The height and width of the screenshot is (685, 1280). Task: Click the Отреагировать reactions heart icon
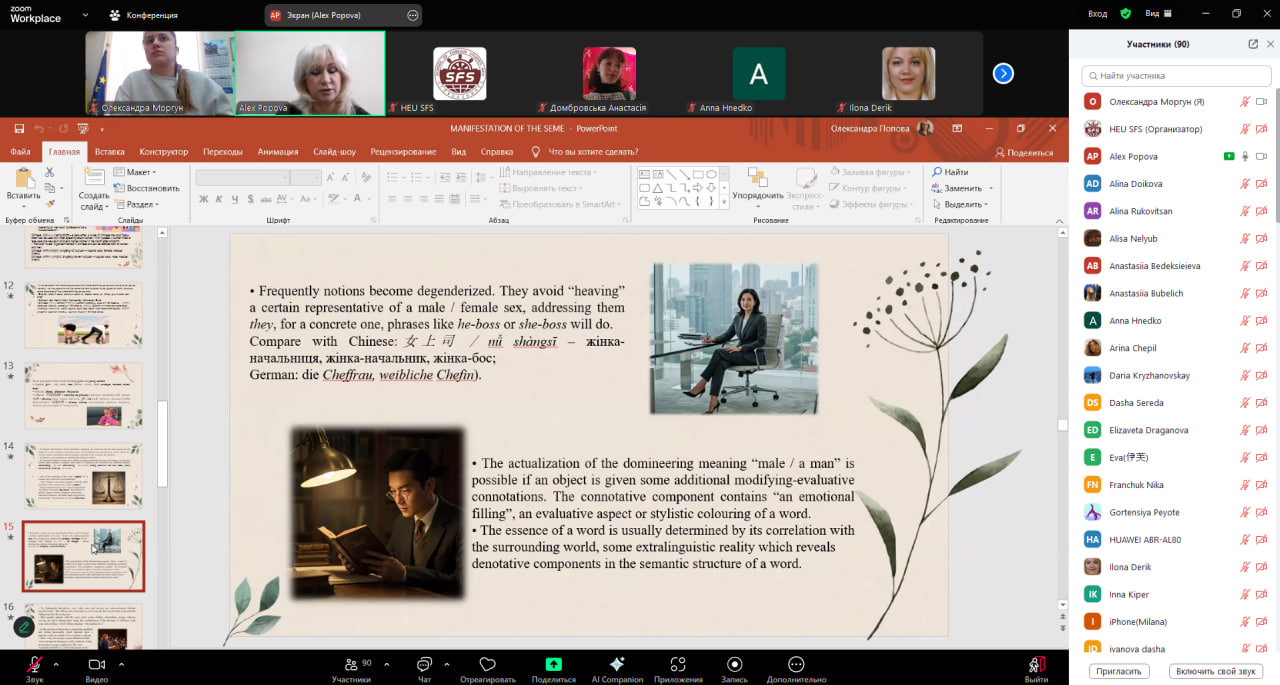488,665
